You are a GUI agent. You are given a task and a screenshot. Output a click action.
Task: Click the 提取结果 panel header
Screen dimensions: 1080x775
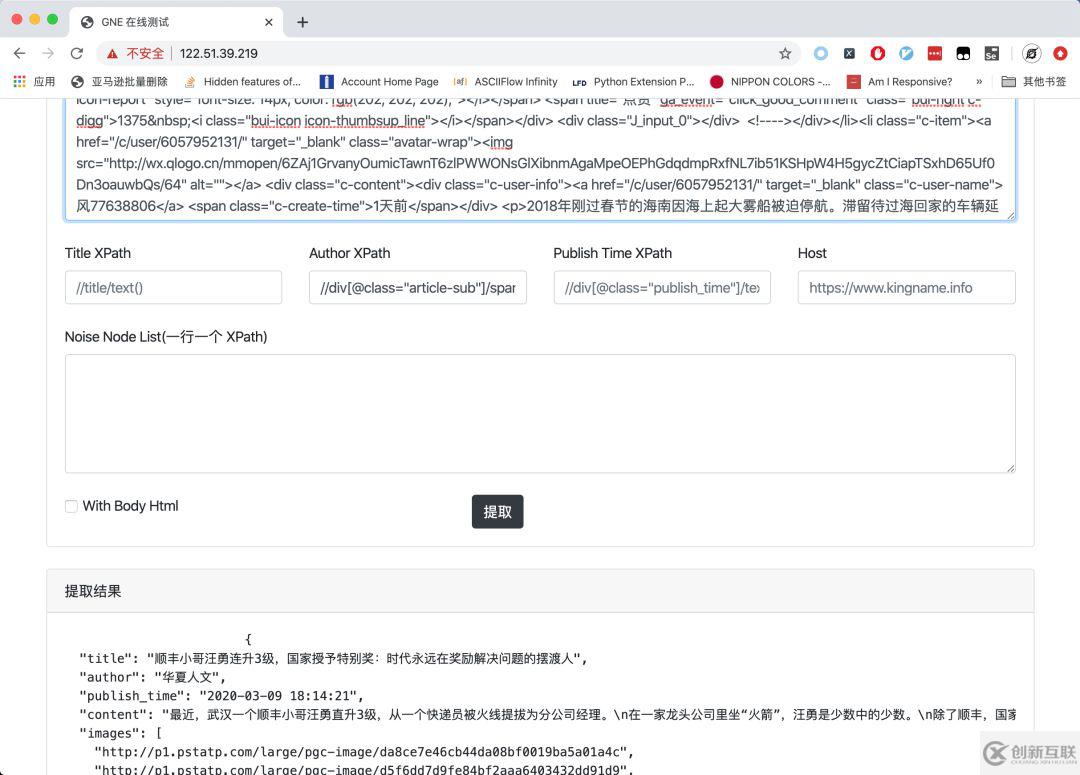click(540, 591)
